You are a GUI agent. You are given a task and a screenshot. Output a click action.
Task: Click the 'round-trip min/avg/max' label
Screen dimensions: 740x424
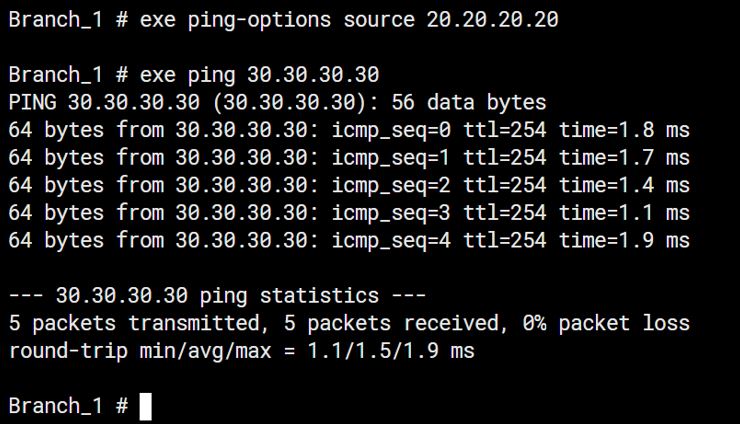[x=138, y=351]
